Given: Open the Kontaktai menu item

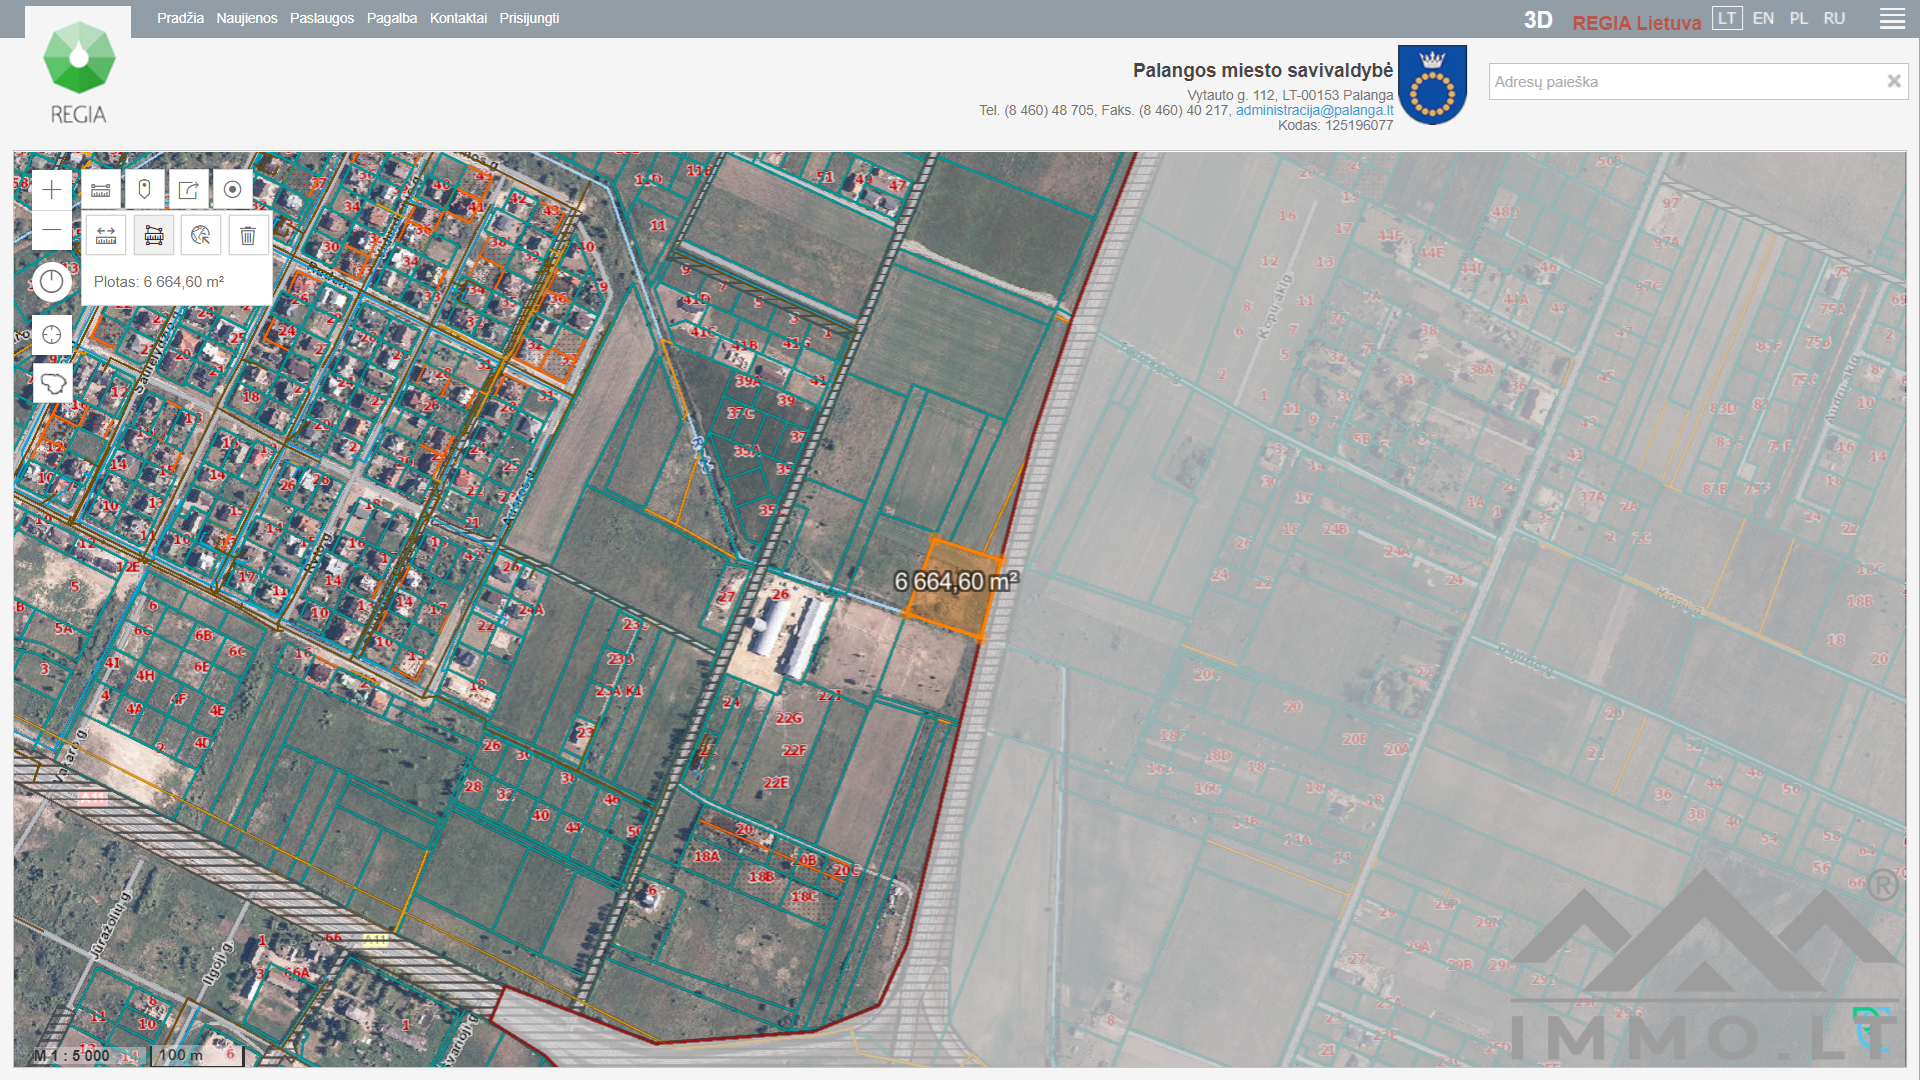Looking at the screenshot, I should (x=458, y=18).
